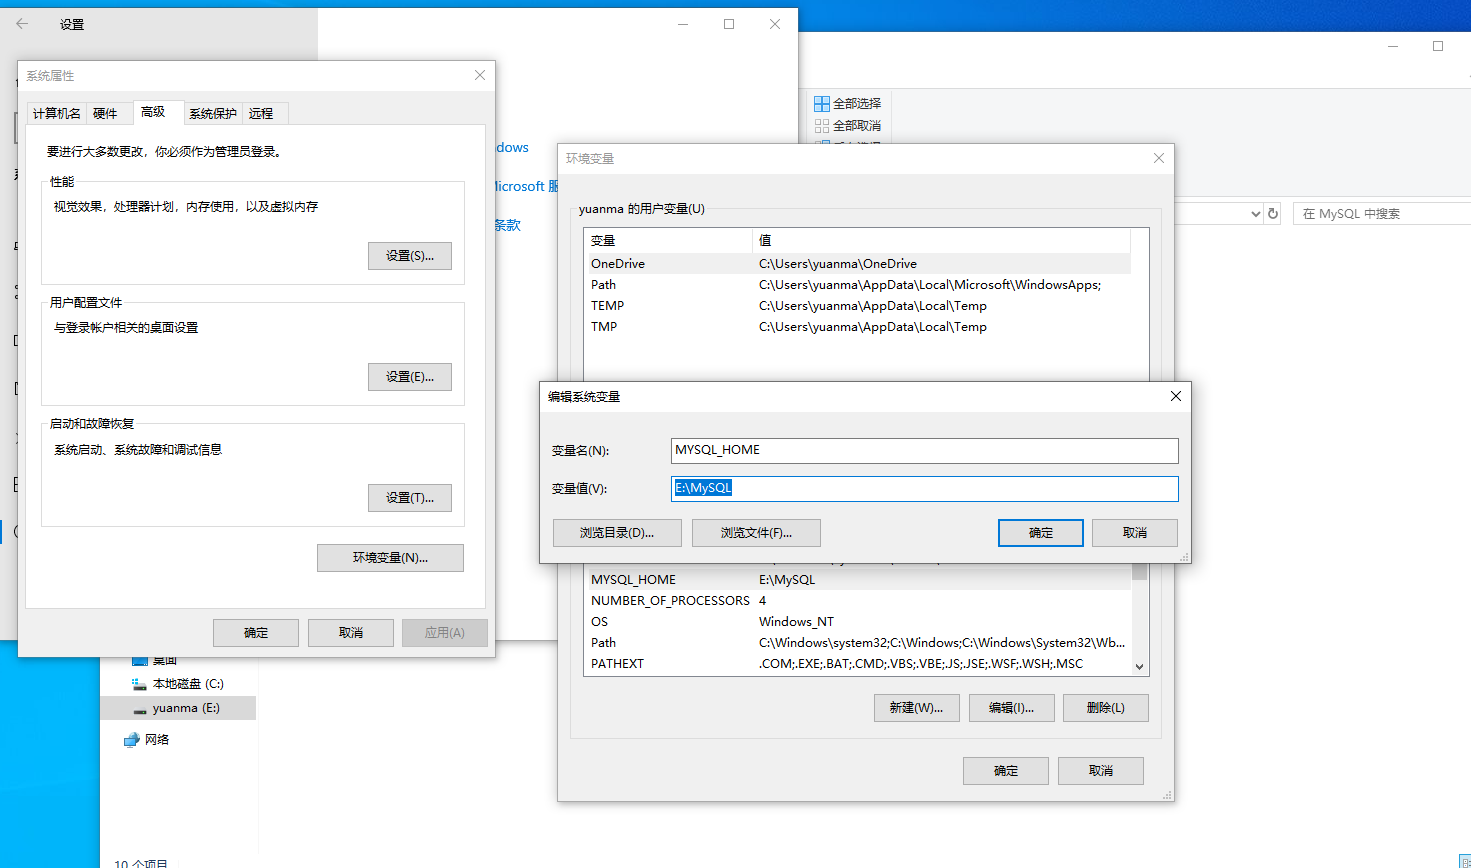
Task: Open 网络 in Explorer navigation pane
Action: click(x=147, y=740)
